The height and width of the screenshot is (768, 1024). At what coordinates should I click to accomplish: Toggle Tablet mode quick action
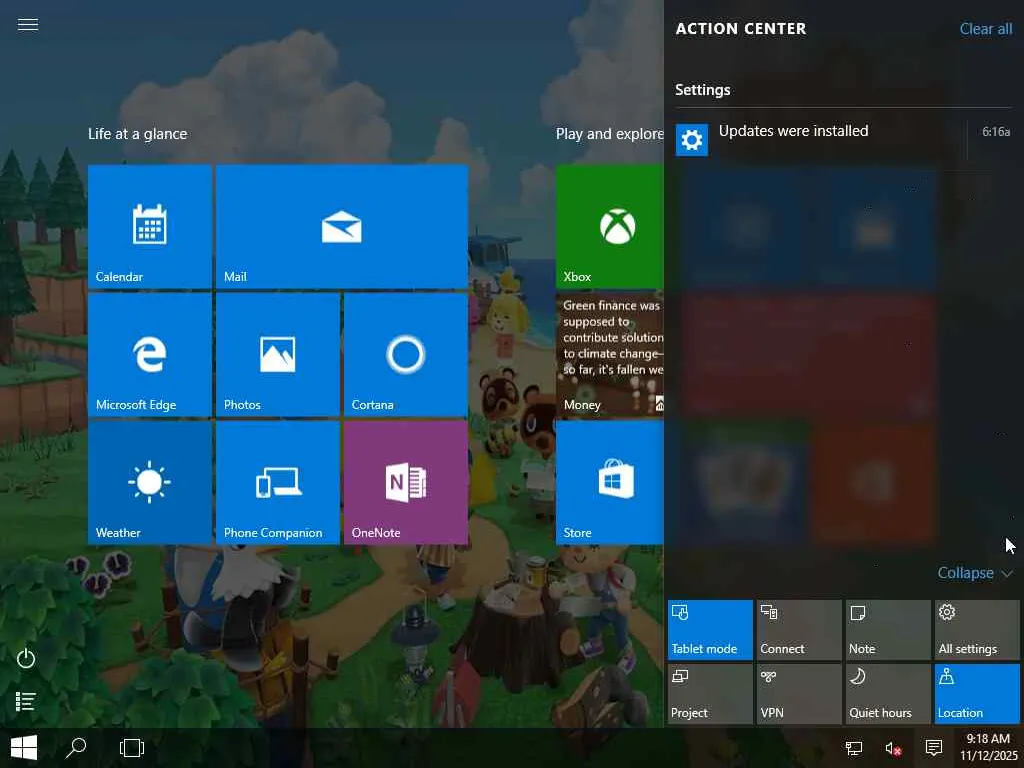[x=710, y=630]
